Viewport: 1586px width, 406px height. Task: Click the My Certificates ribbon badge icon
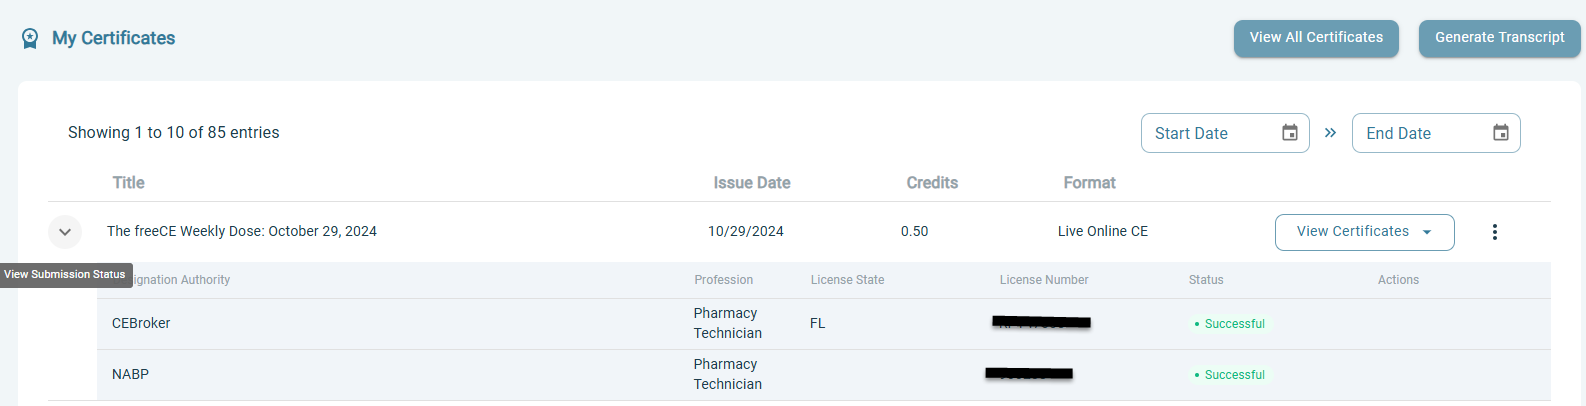pos(30,38)
